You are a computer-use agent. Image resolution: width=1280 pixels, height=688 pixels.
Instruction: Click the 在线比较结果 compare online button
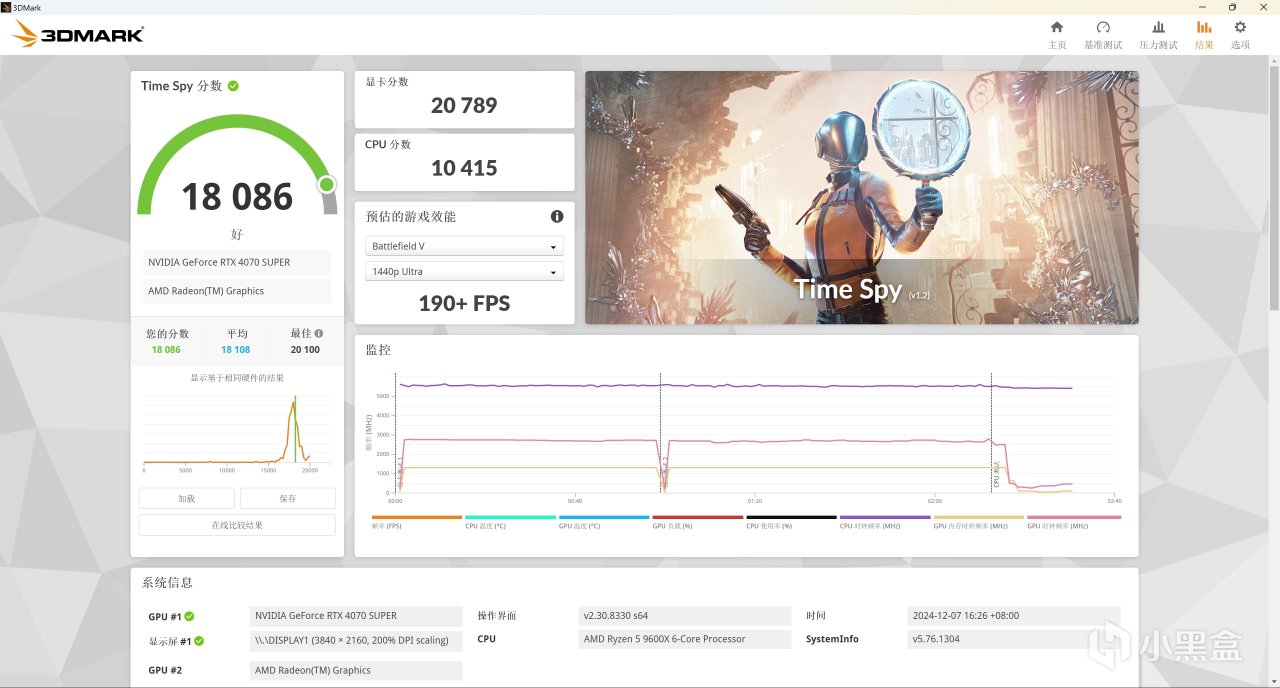[237, 525]
